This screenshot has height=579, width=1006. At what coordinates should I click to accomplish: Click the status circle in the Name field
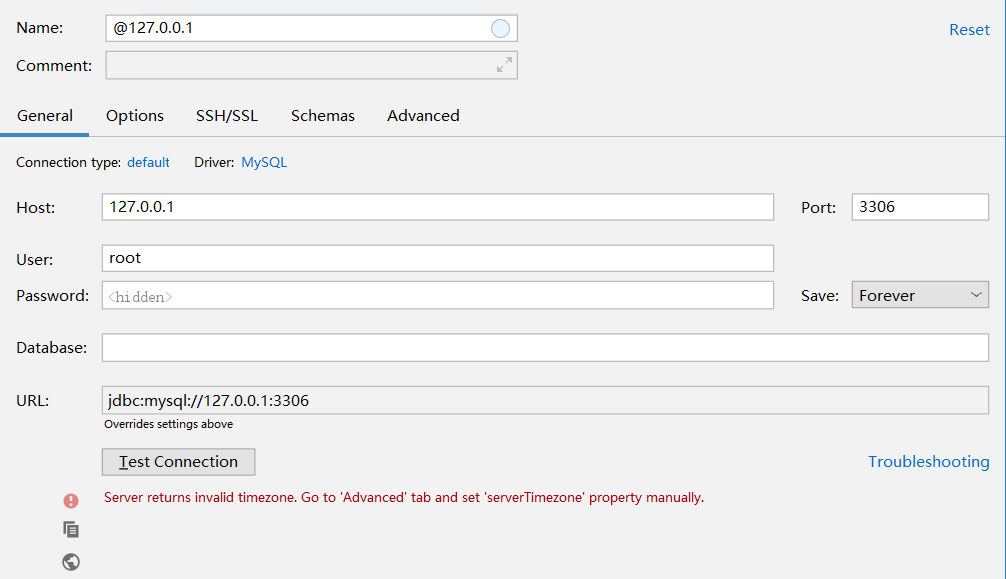point(499,28)
